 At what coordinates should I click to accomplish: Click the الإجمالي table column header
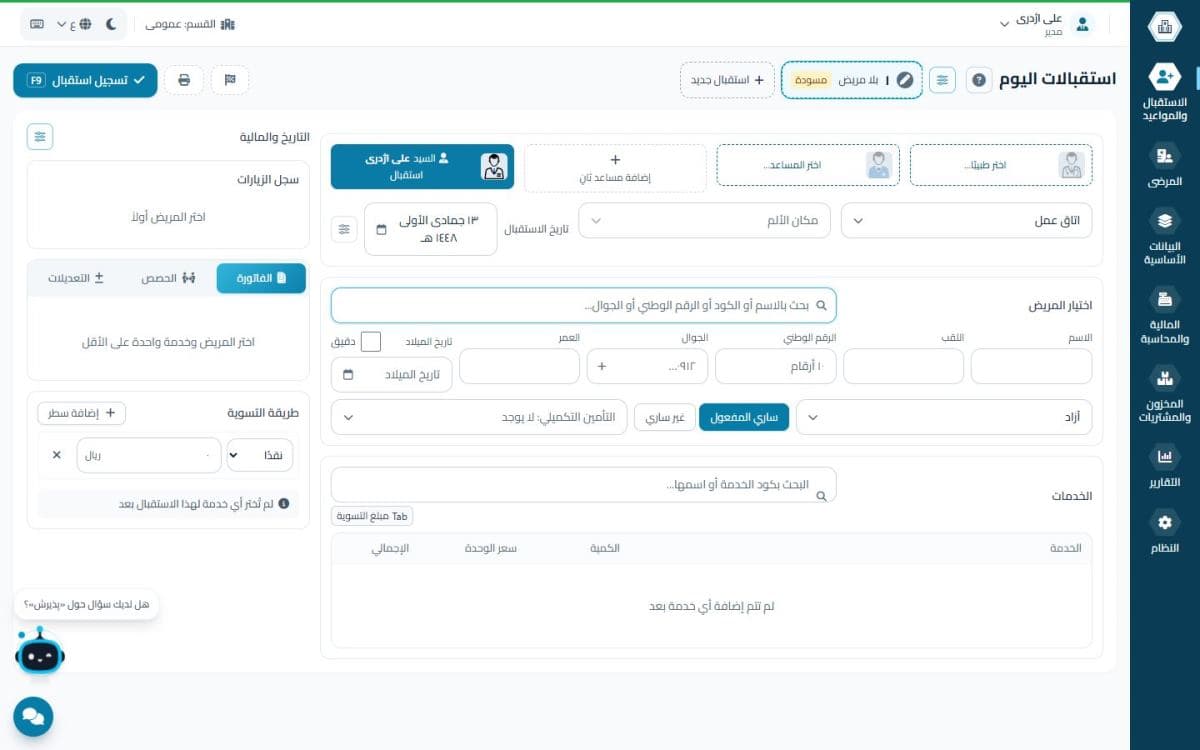[x=390, y=548]
